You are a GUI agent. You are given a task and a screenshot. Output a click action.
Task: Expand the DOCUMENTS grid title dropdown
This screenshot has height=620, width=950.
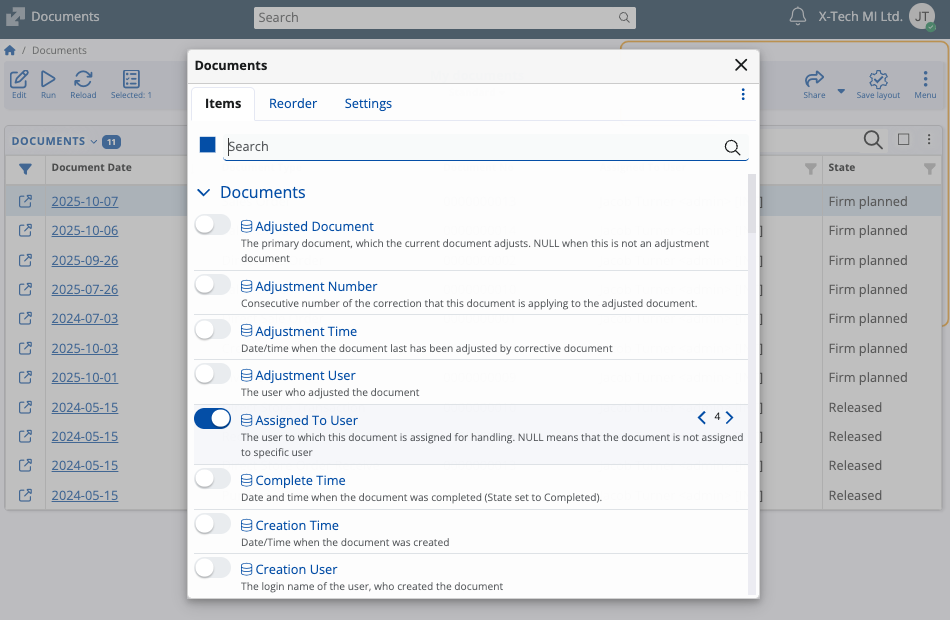point(94,141)
